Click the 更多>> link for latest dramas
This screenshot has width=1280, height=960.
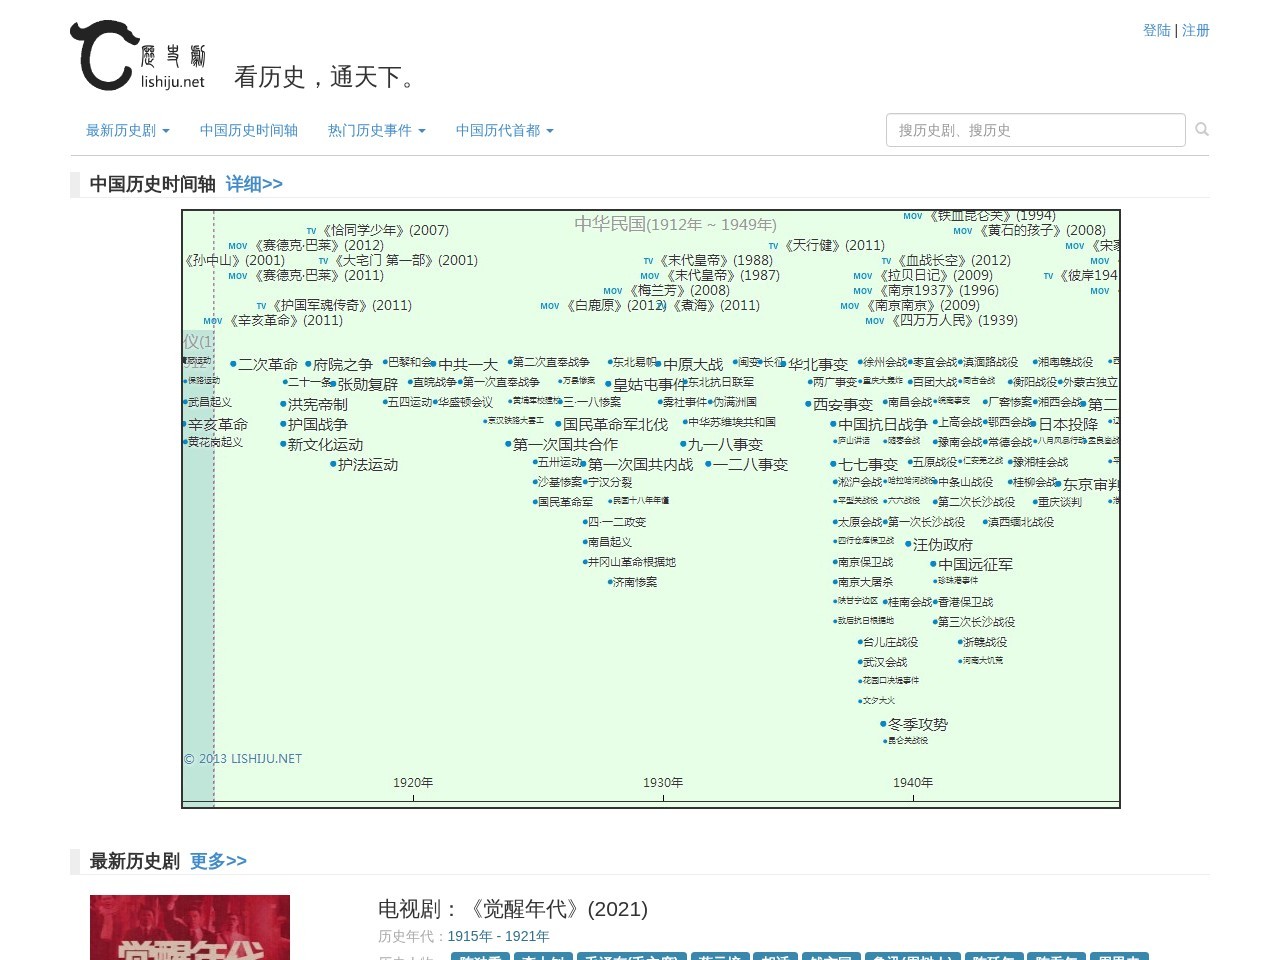pos(217,861)
